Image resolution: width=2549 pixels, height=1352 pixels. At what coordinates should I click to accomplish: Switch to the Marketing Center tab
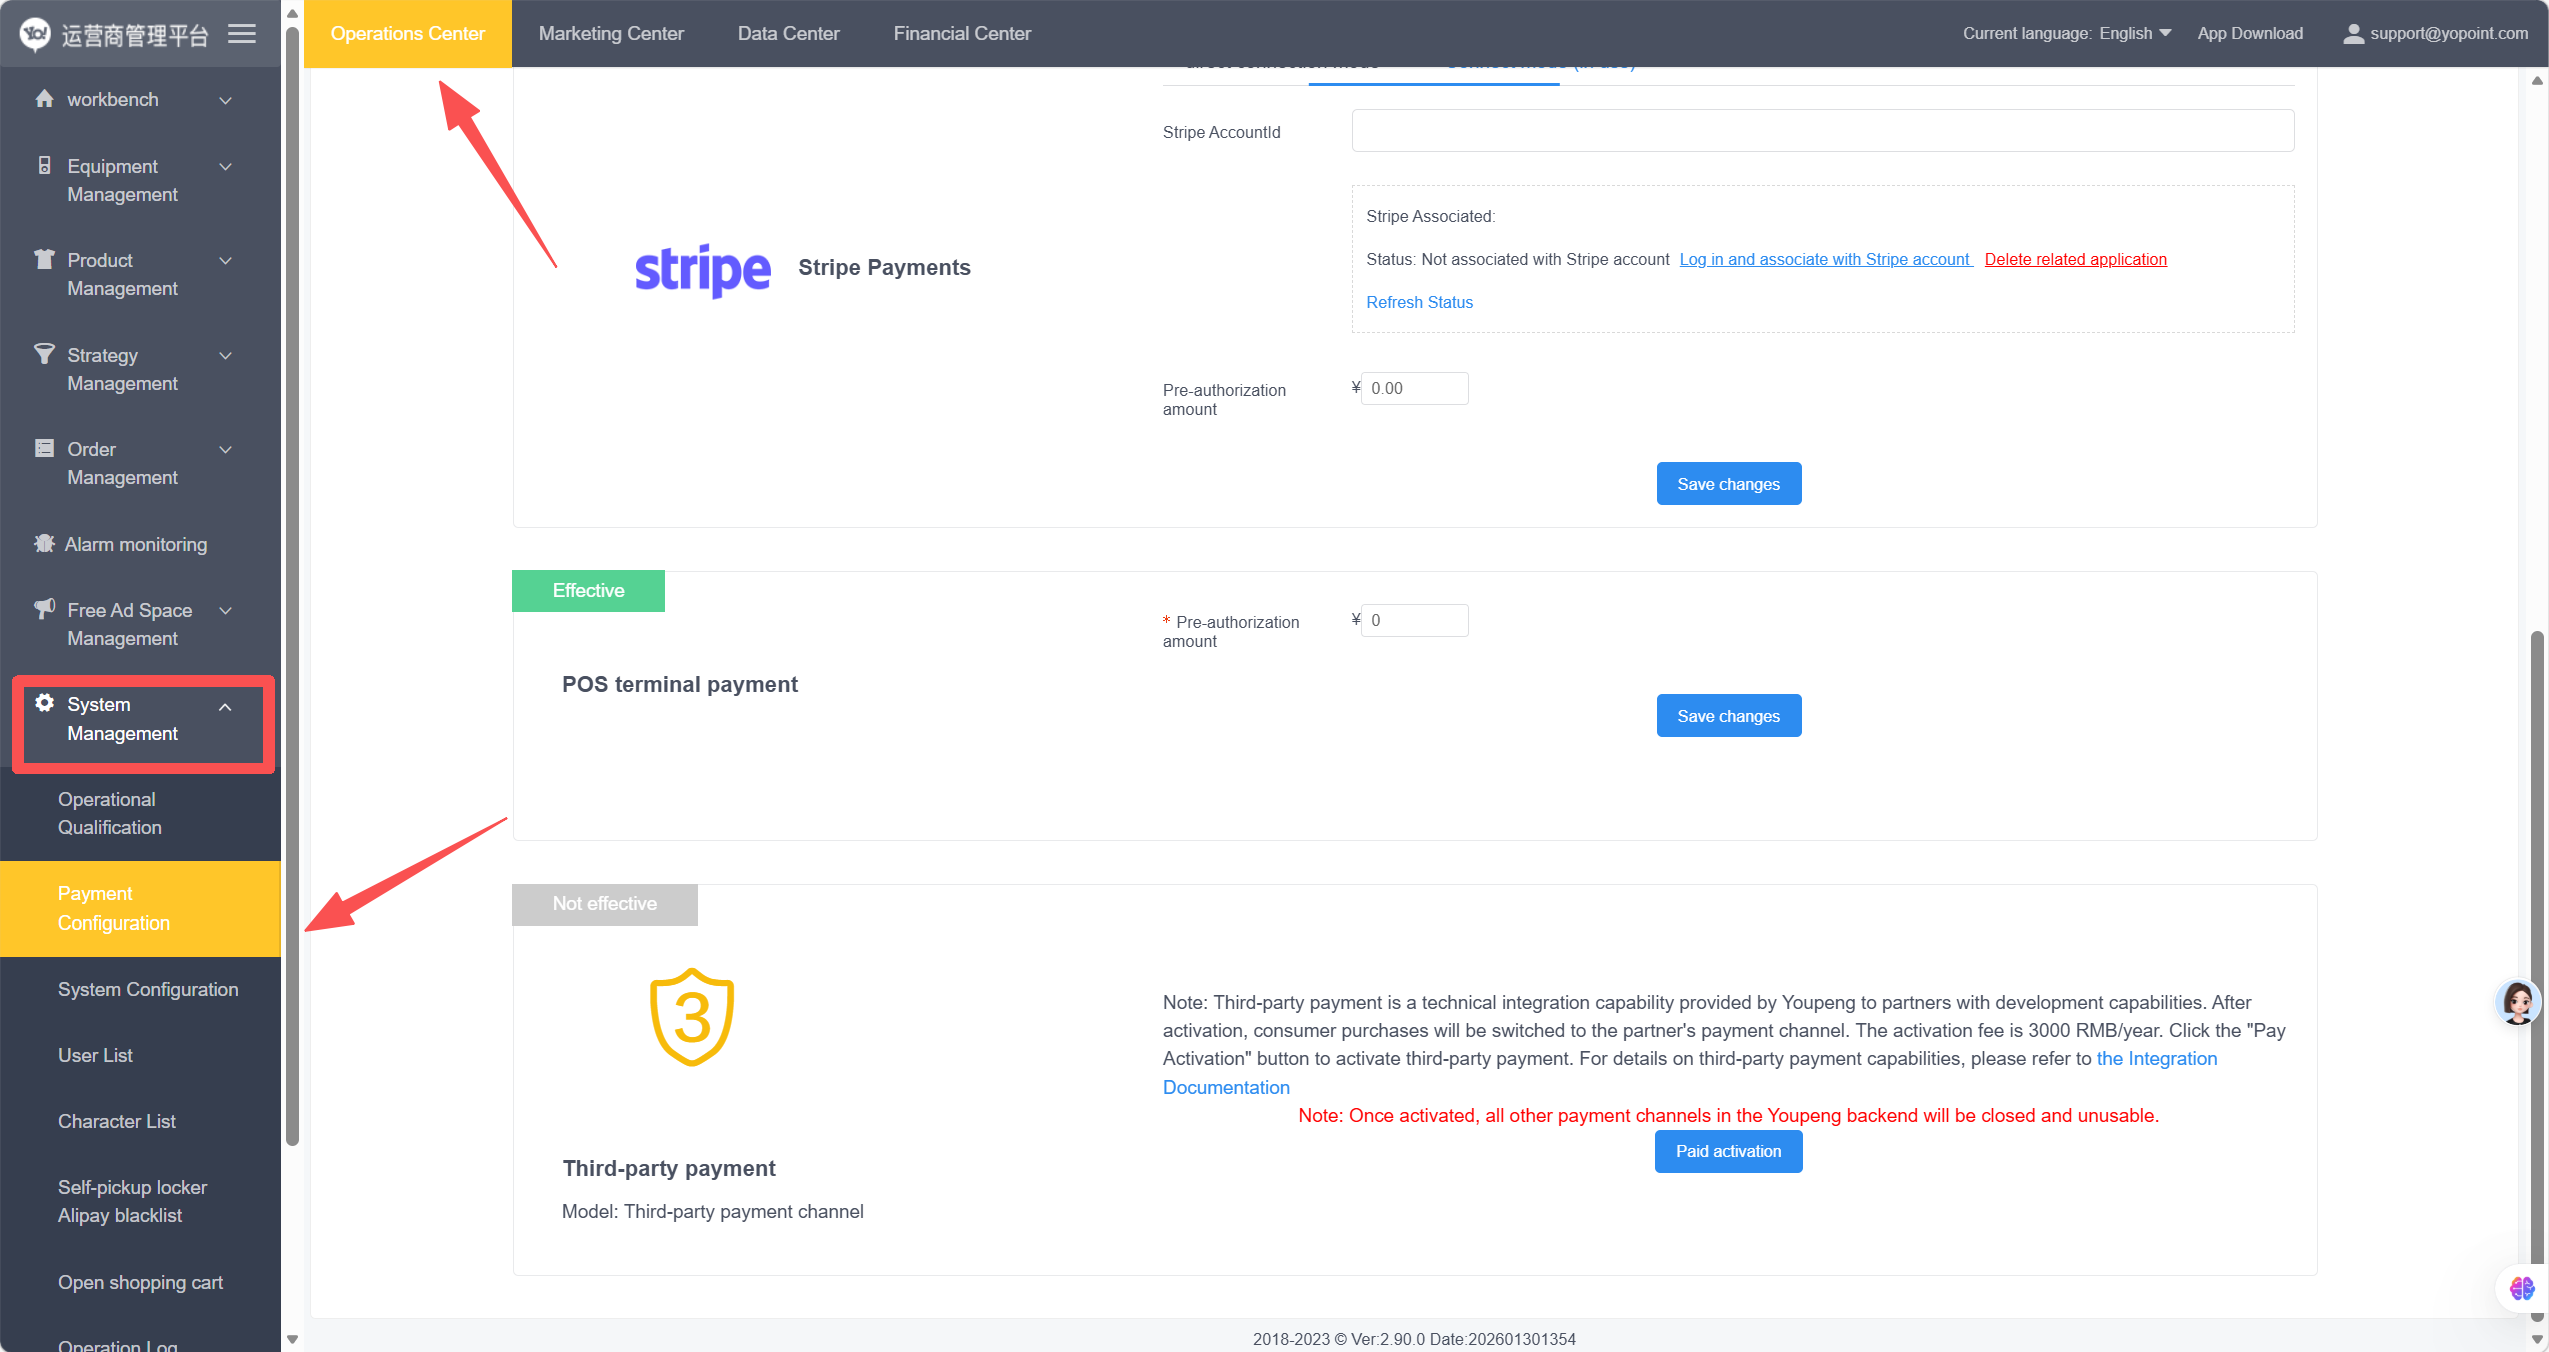[611, 34]
